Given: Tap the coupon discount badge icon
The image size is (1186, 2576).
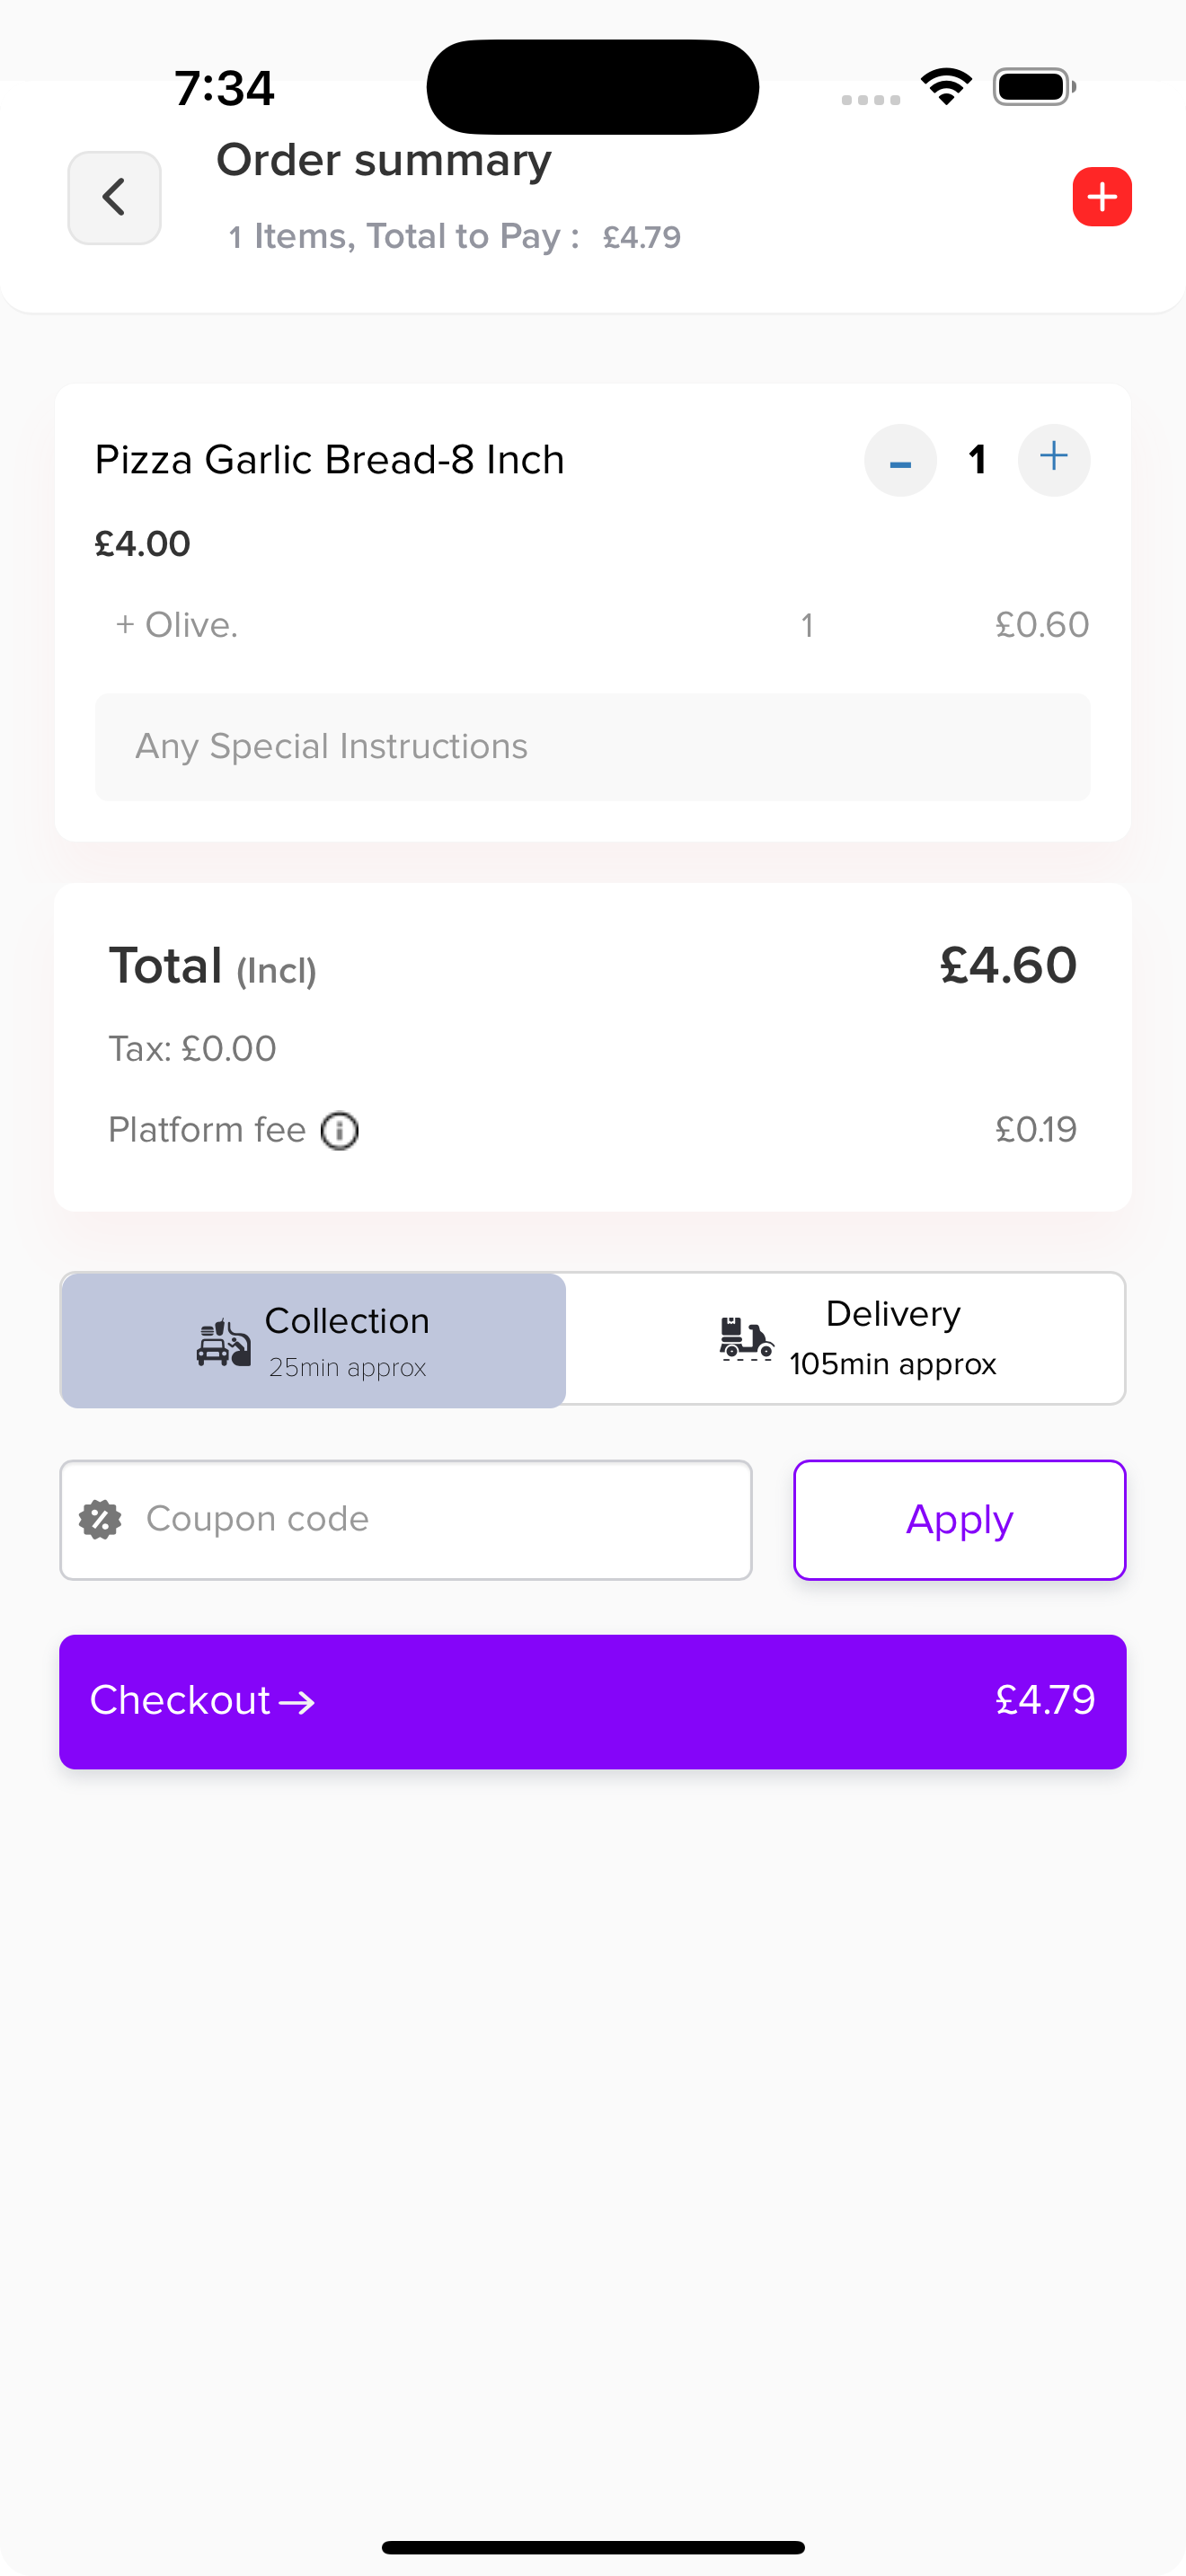Looking at the screenshot, I should (100, 1519).
